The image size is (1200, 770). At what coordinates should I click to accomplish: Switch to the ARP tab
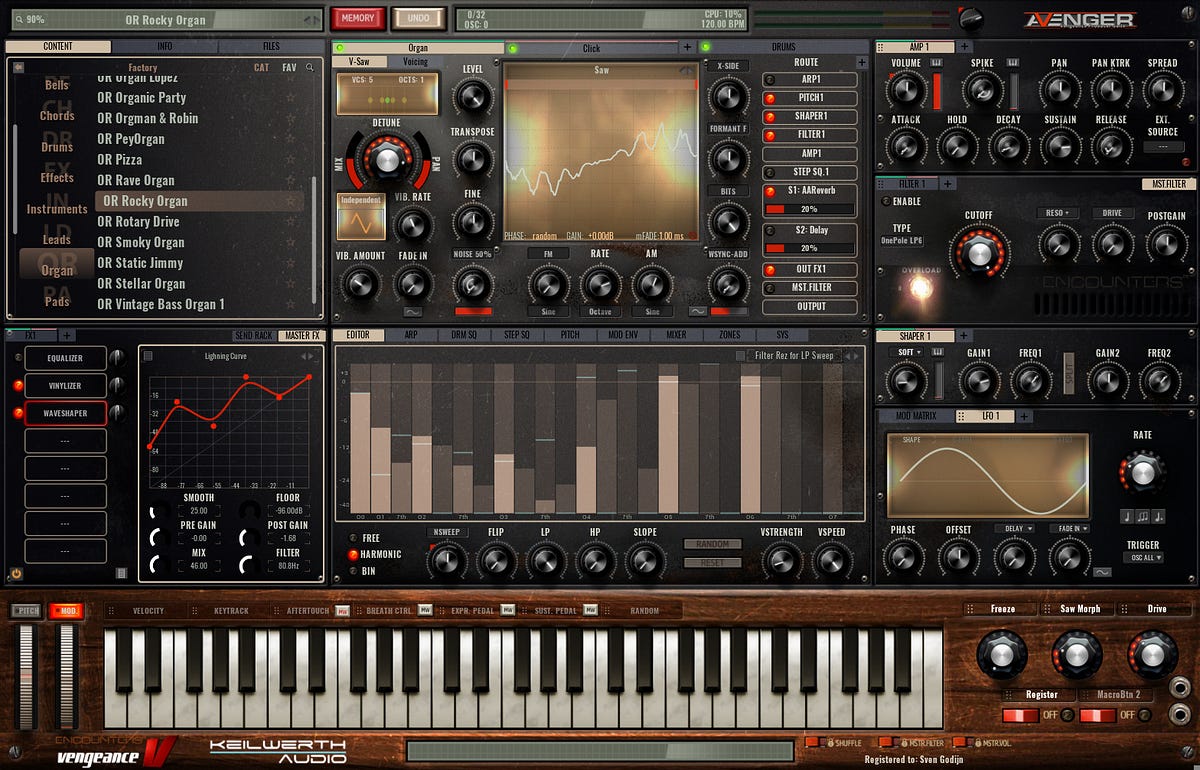(411, 334)
